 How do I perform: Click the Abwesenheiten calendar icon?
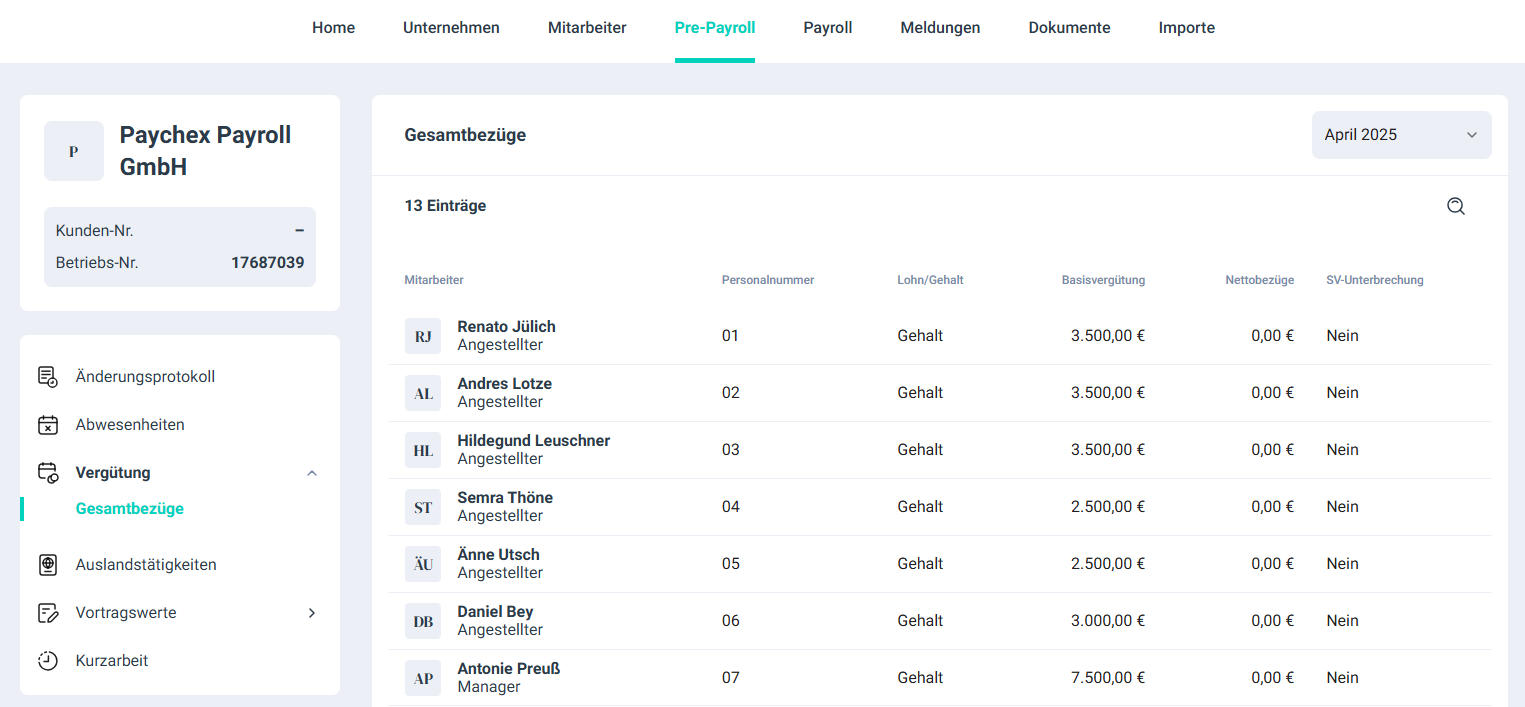[48, 425]
